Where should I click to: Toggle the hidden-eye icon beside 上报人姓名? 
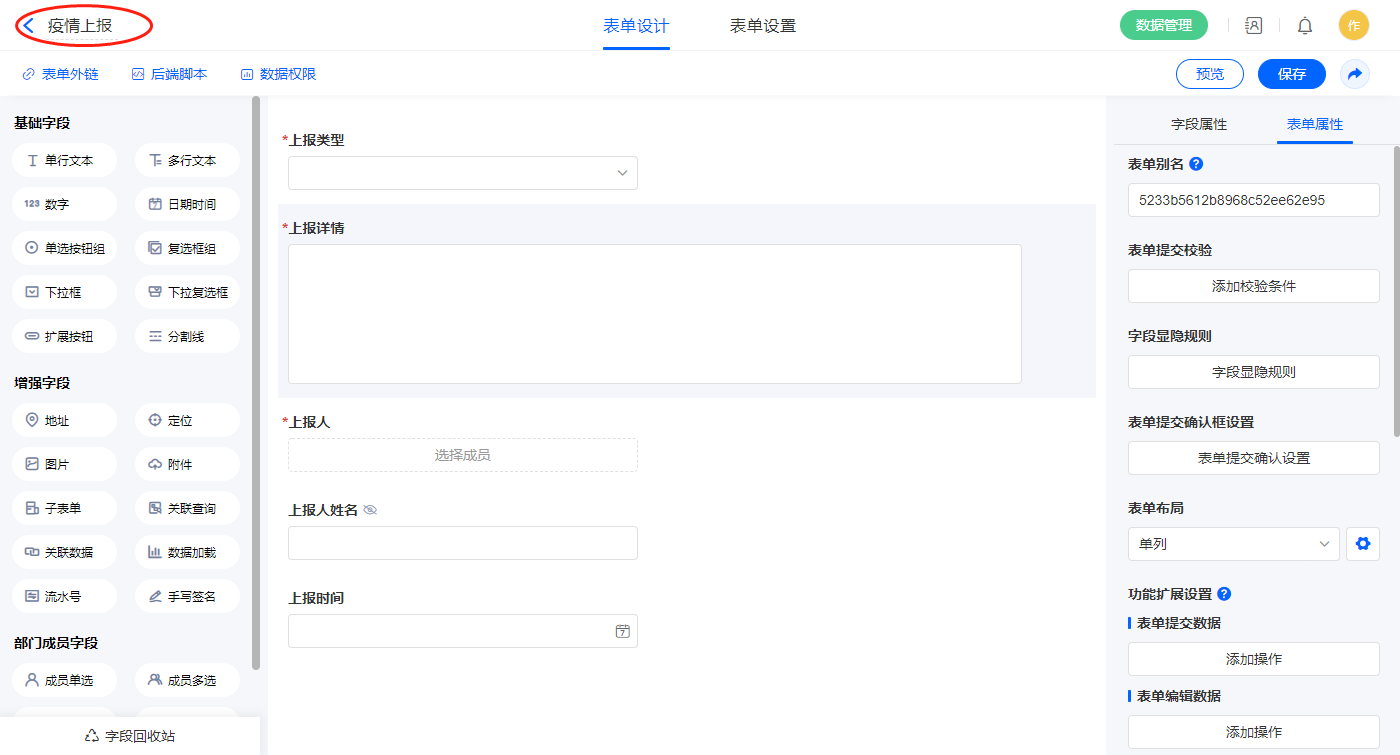(x=370, y=510)
